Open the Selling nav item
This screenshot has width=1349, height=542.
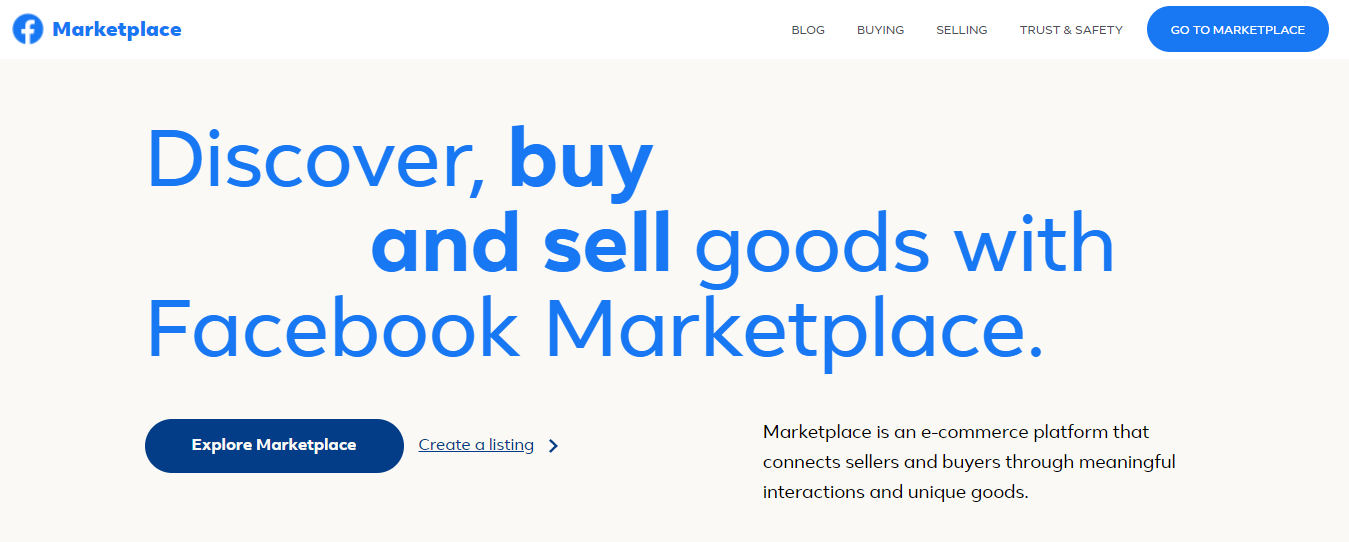[961, 30]
